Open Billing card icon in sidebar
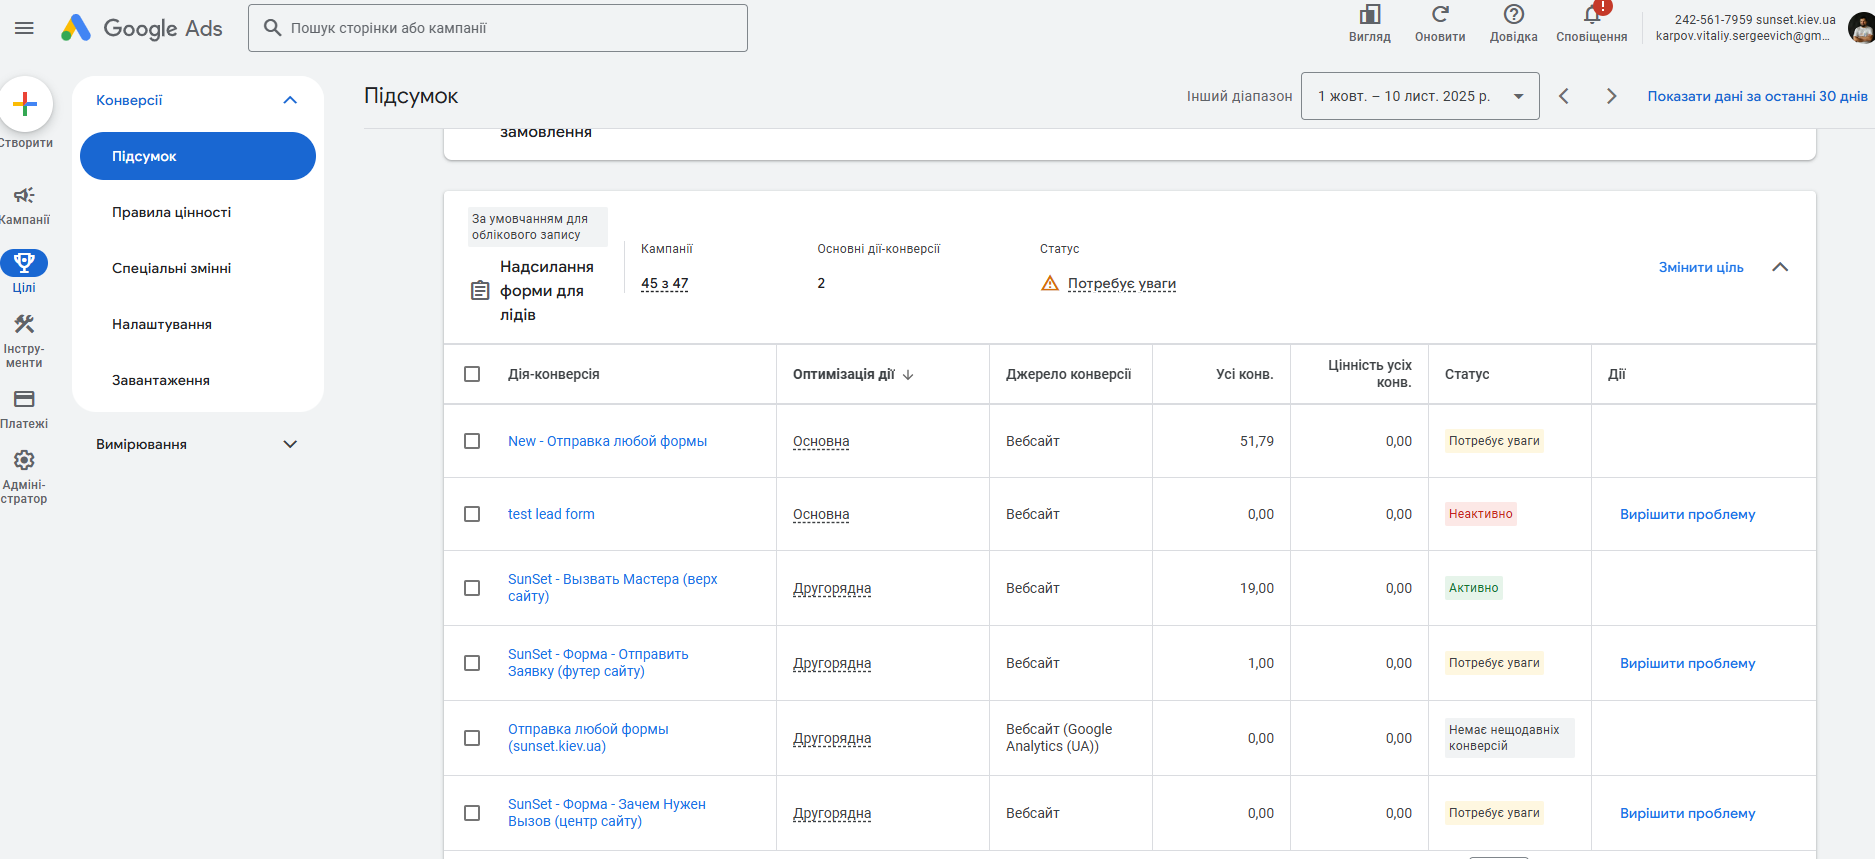The height and width of the screenshot is (859, 1875). point(24,399)
